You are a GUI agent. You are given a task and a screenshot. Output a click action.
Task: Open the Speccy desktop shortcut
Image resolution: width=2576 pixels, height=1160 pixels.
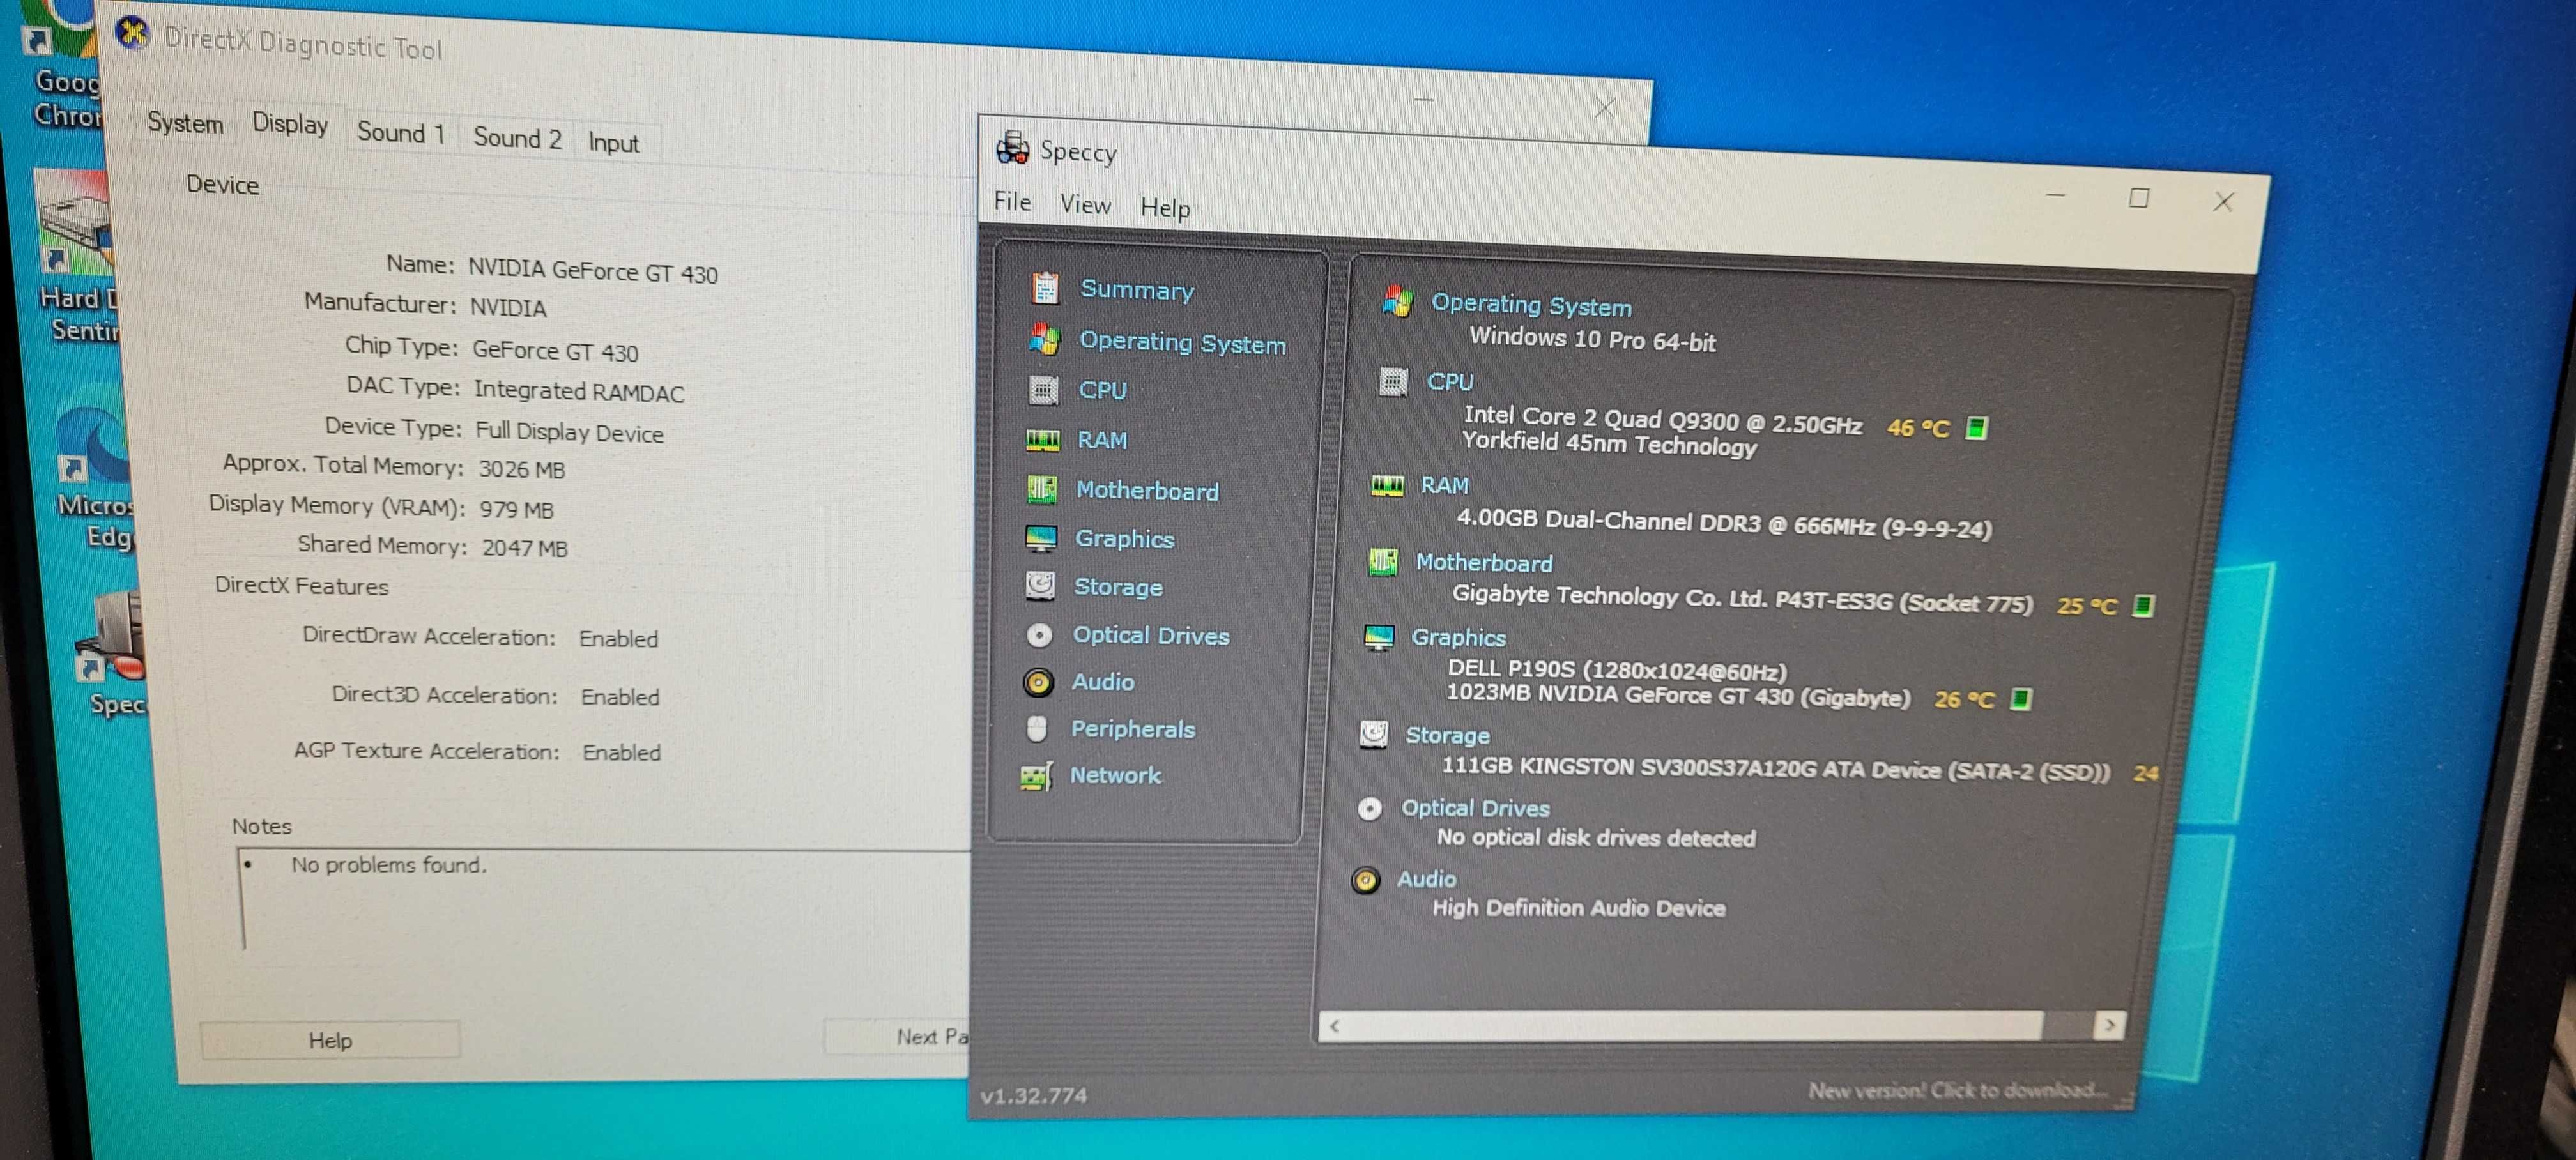pyautogui.click(x=112, y=653)
